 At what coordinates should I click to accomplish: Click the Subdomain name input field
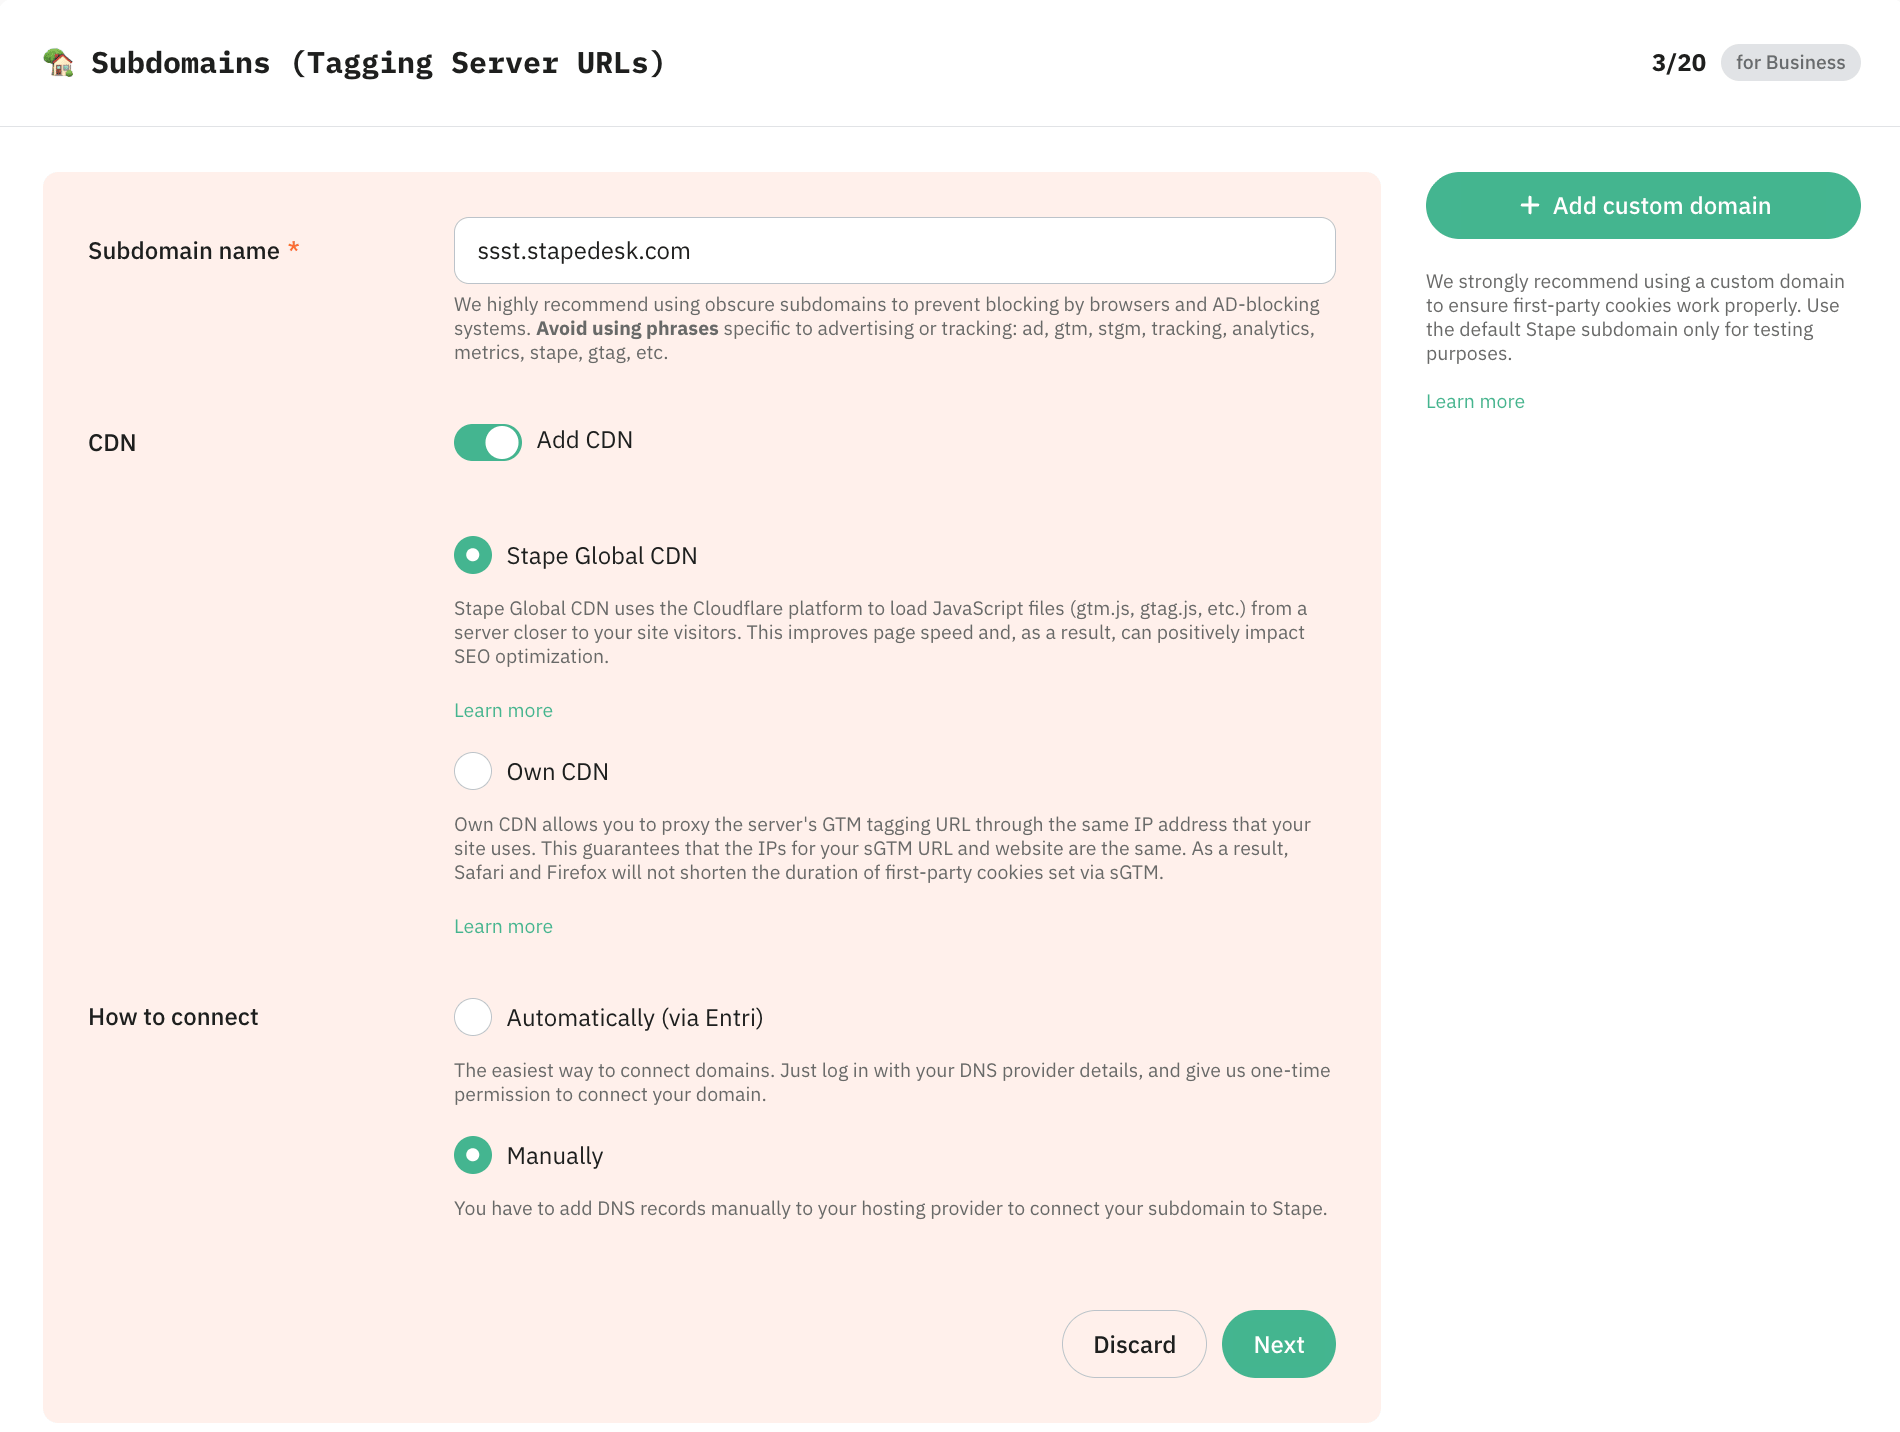pyautogui.click(x=895, y=251)
